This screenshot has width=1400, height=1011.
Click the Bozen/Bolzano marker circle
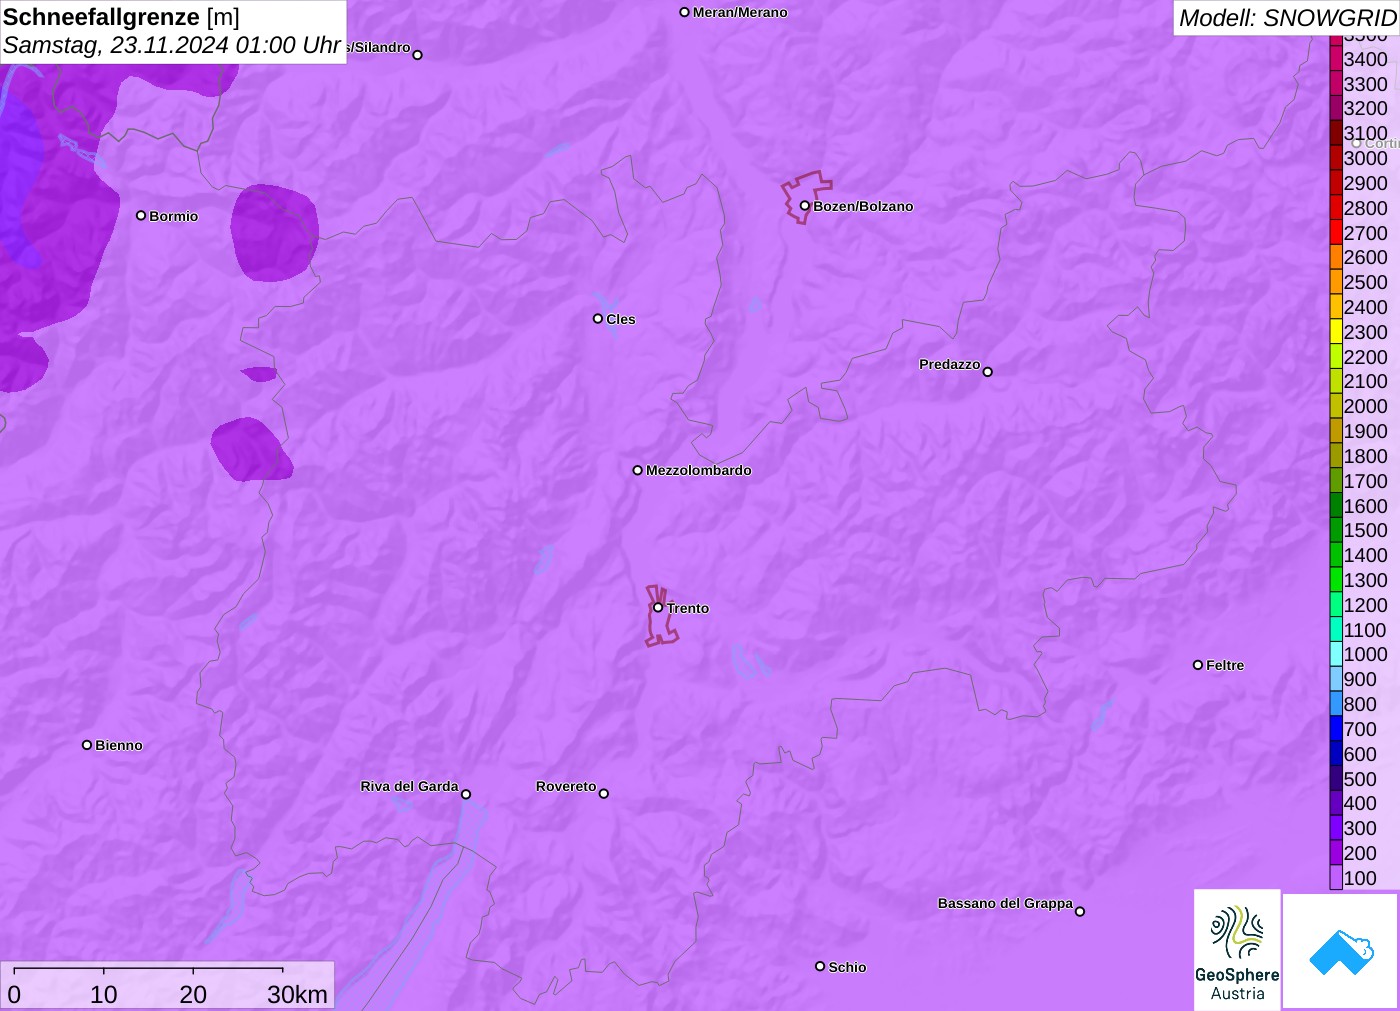click(805, 206)
